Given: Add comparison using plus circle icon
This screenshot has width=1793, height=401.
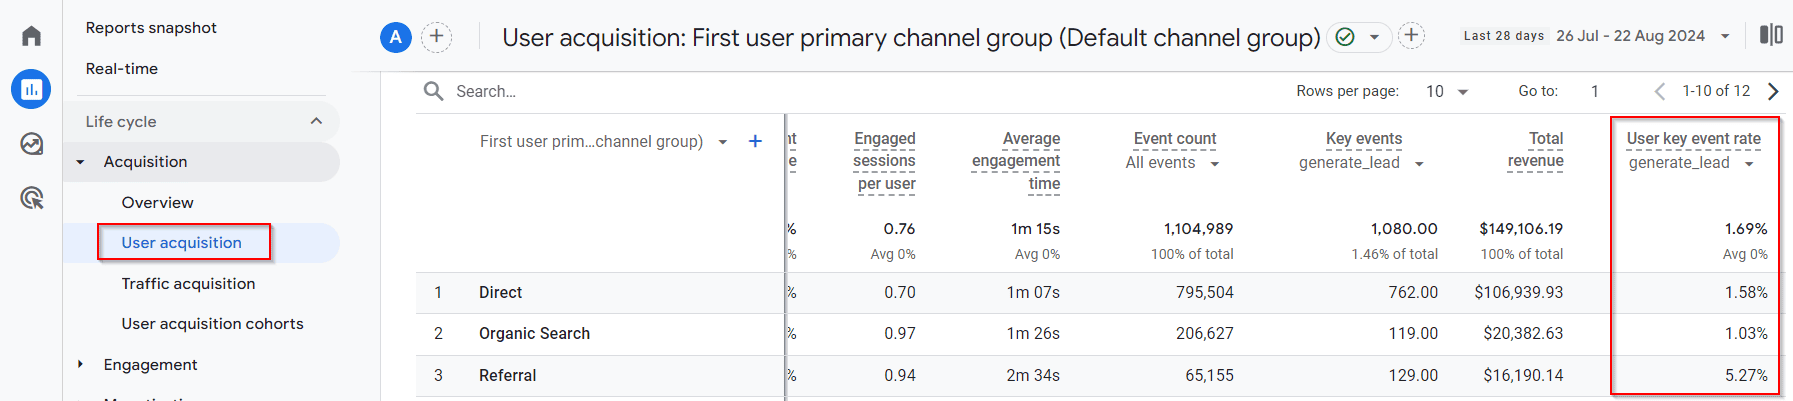Looking at the screenshot, I should pyautogui.click(x=436, y=37).
